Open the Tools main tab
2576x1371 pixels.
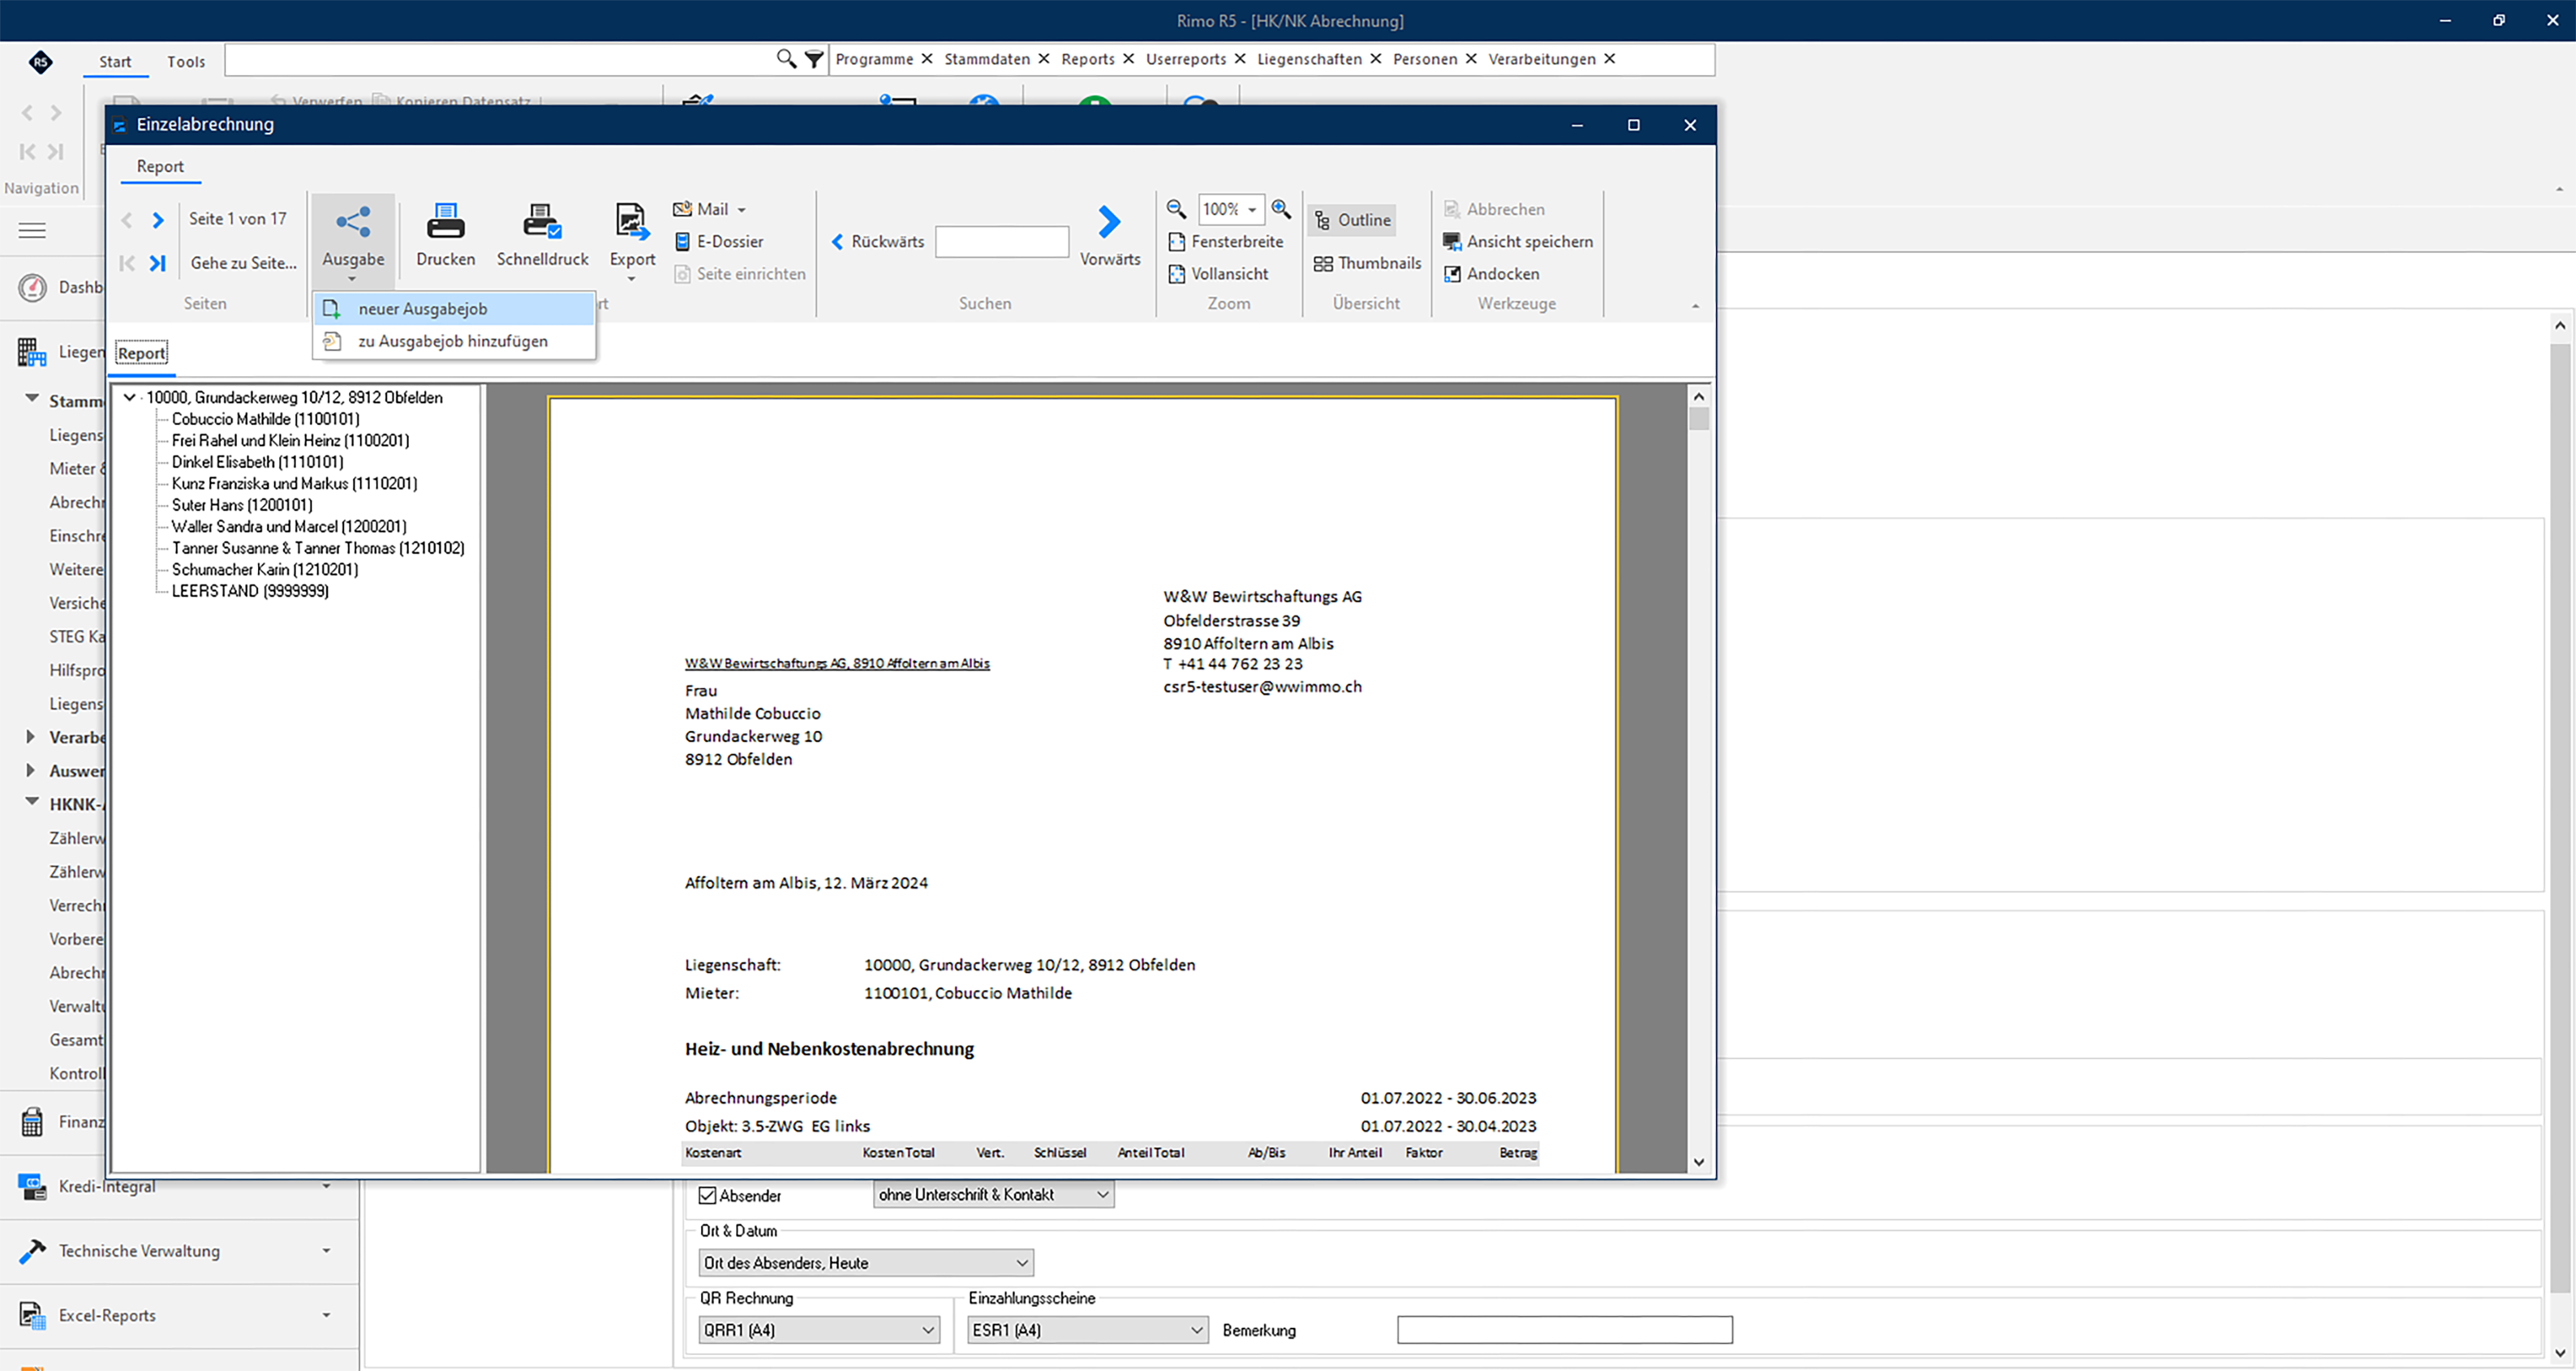tap(186, 62)
